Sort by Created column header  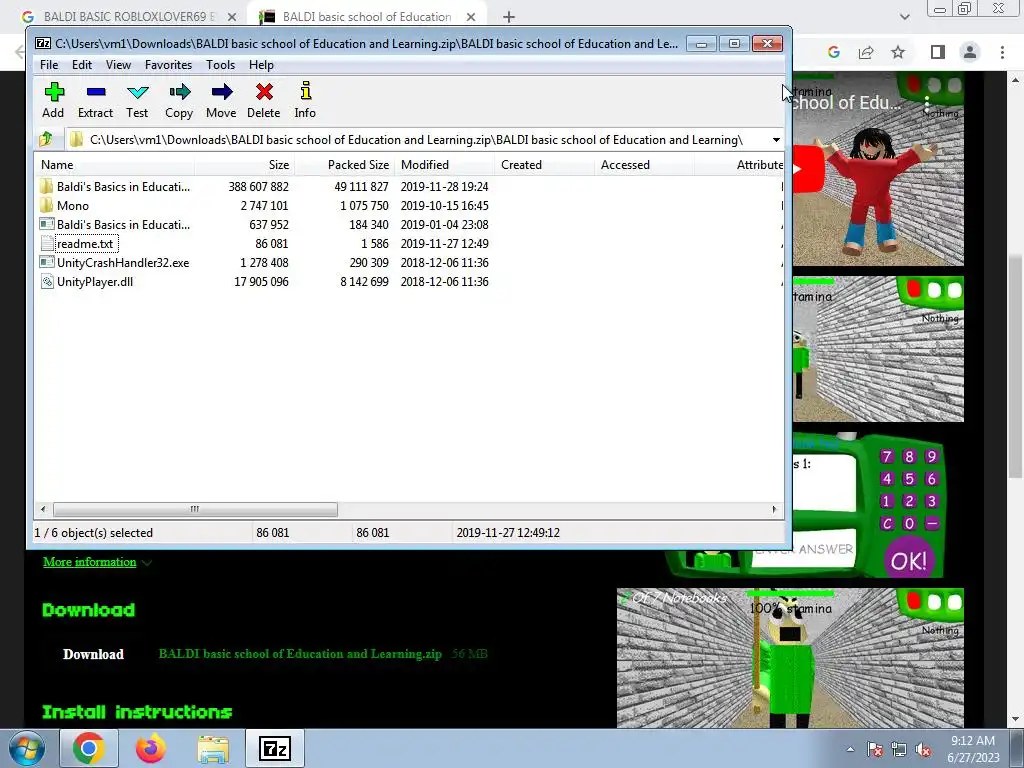545,165
